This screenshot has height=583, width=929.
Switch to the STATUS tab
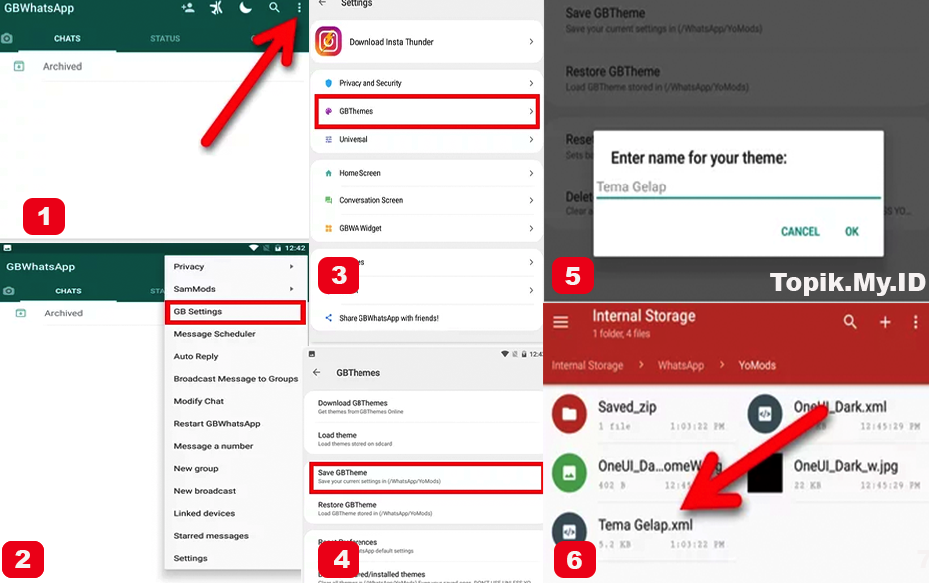coord(165,39)
